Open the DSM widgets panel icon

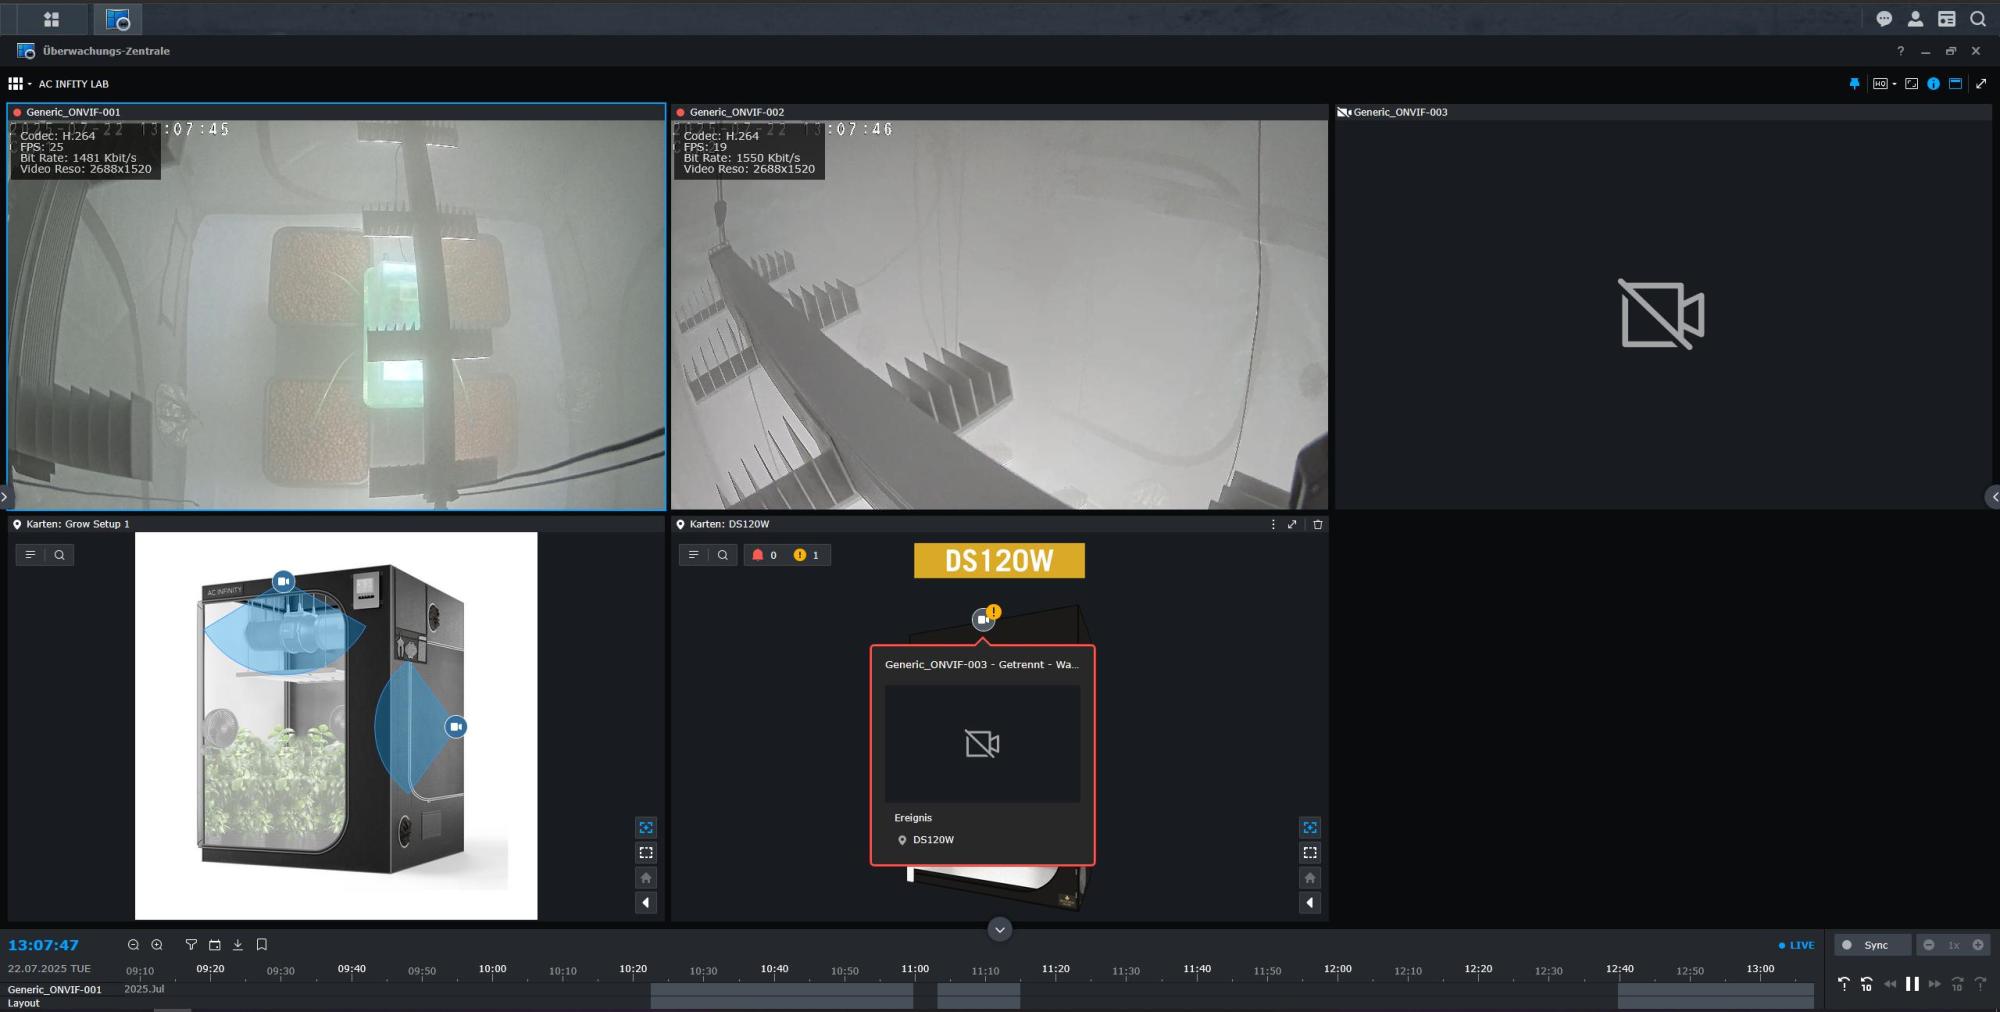click(x=1946, y=18)
